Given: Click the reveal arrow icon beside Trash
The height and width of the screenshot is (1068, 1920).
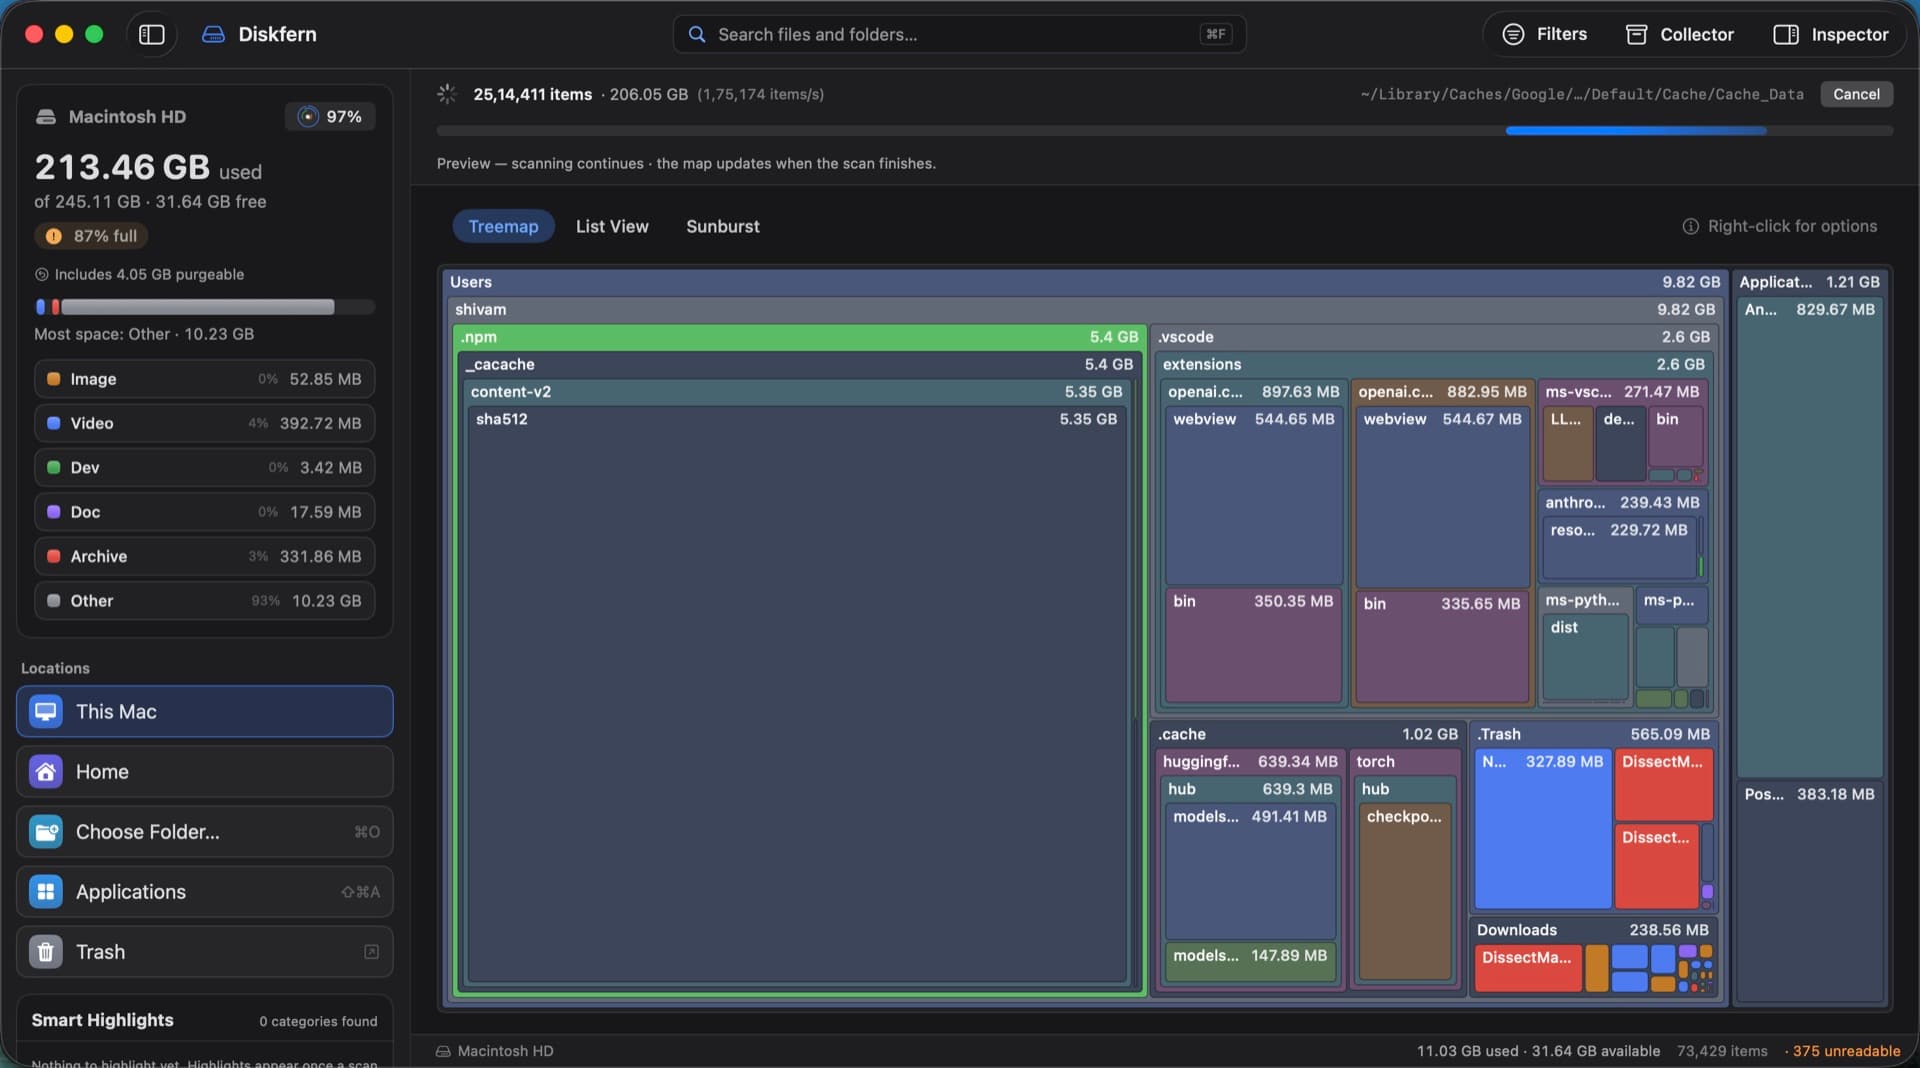Looking at the screenshot, I should click(x=371, y=951).
